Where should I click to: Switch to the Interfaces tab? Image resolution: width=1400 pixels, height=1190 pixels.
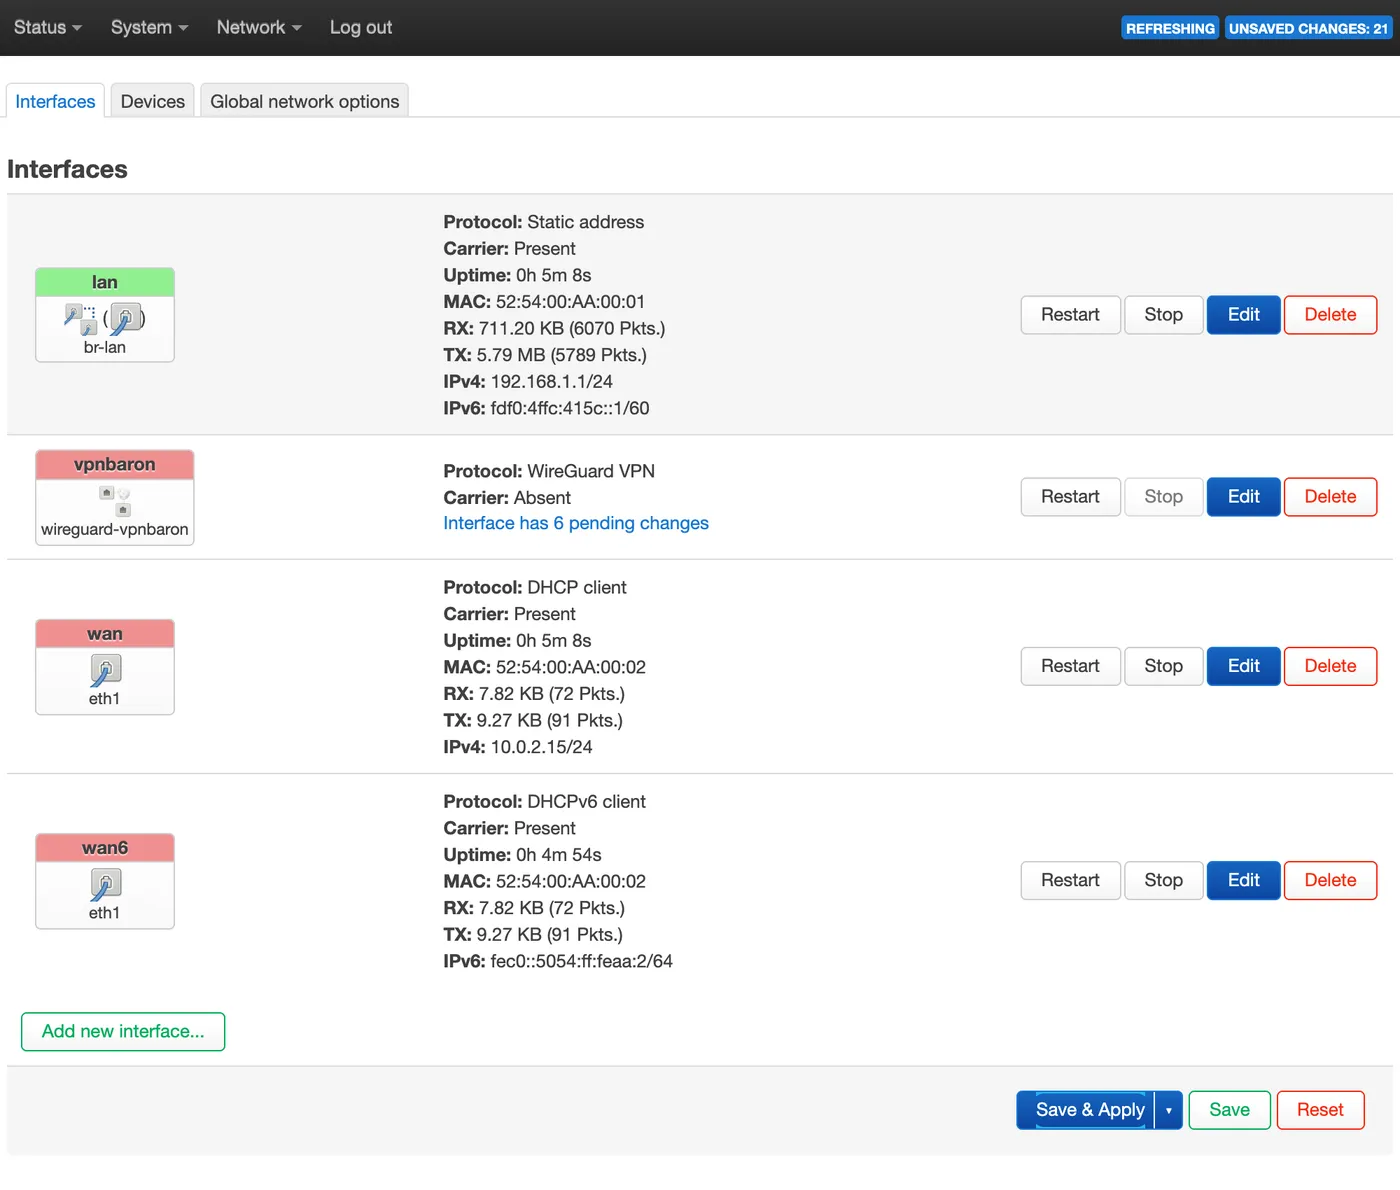point(55,101)
